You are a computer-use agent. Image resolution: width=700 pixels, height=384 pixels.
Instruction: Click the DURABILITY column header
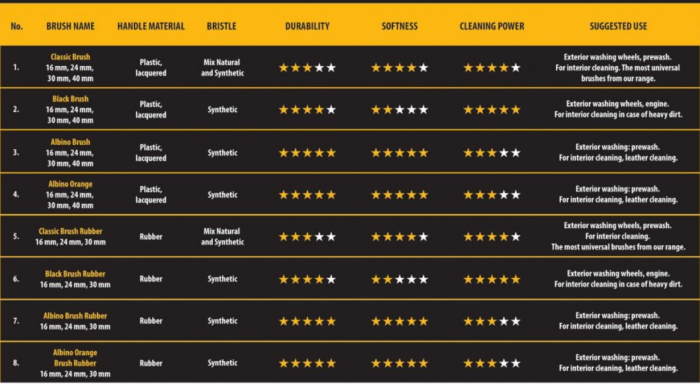(x=307, y=26)
